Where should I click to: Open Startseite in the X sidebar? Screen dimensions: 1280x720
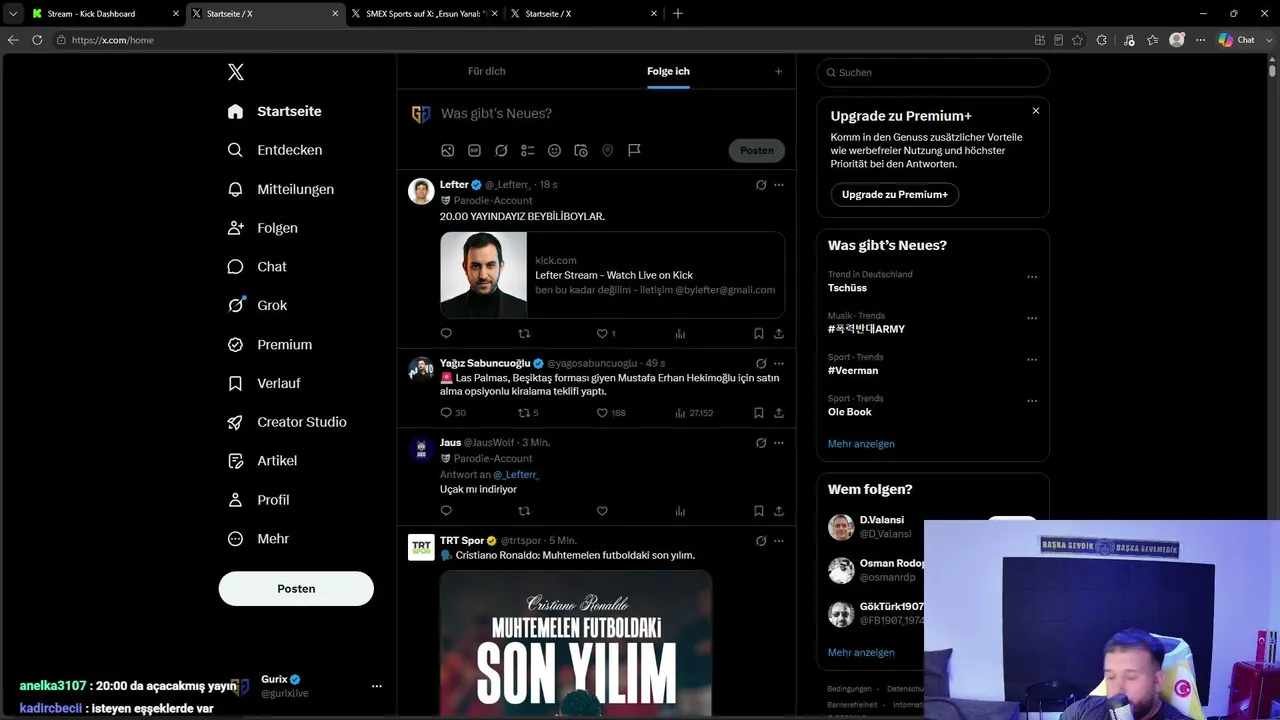275,111
